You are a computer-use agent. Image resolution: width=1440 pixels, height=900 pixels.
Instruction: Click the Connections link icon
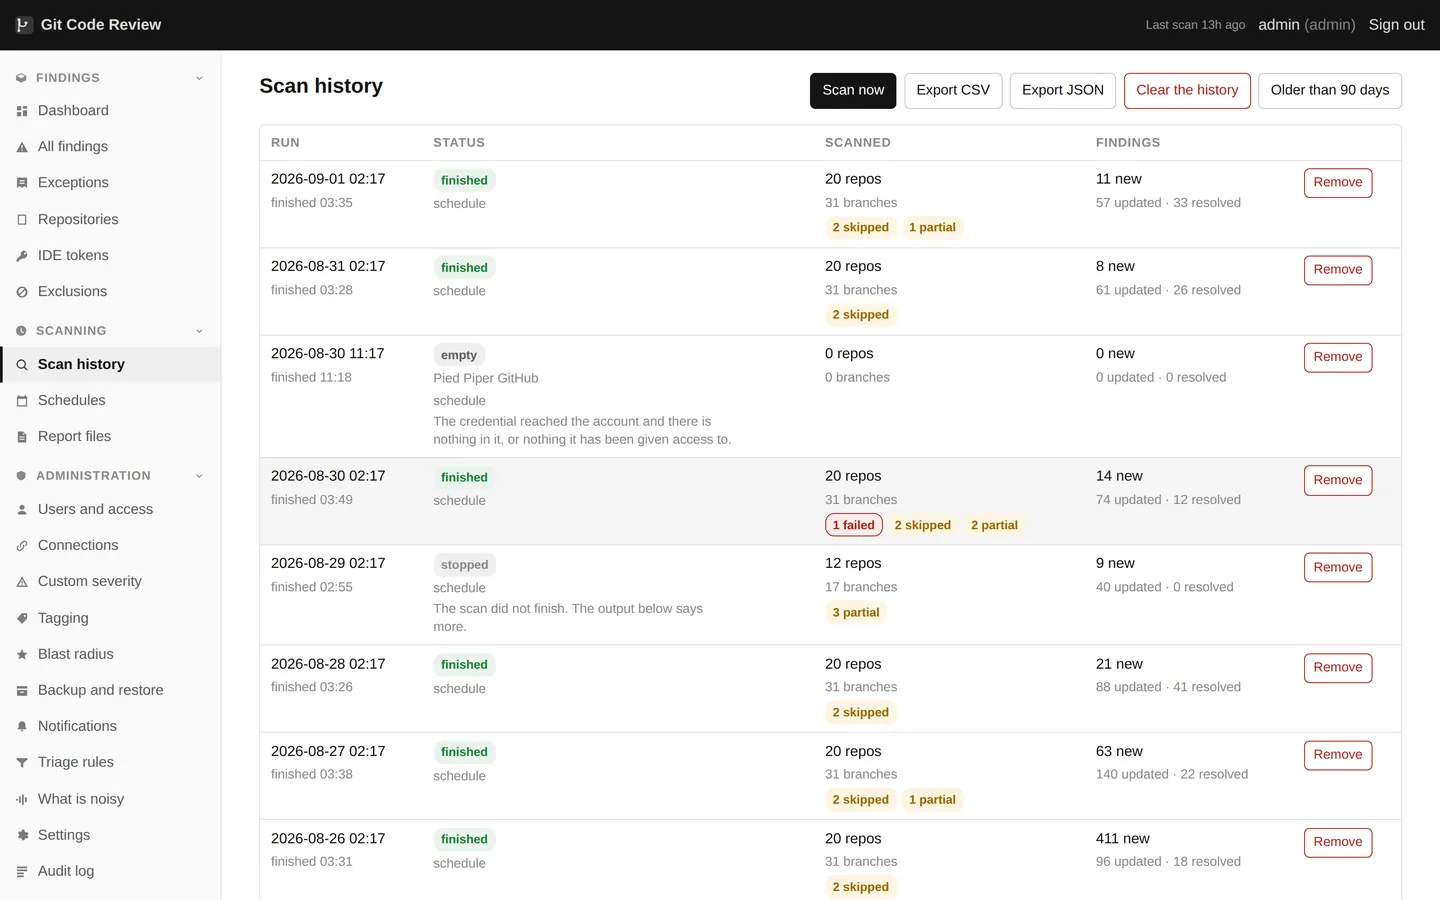[22, 546]
